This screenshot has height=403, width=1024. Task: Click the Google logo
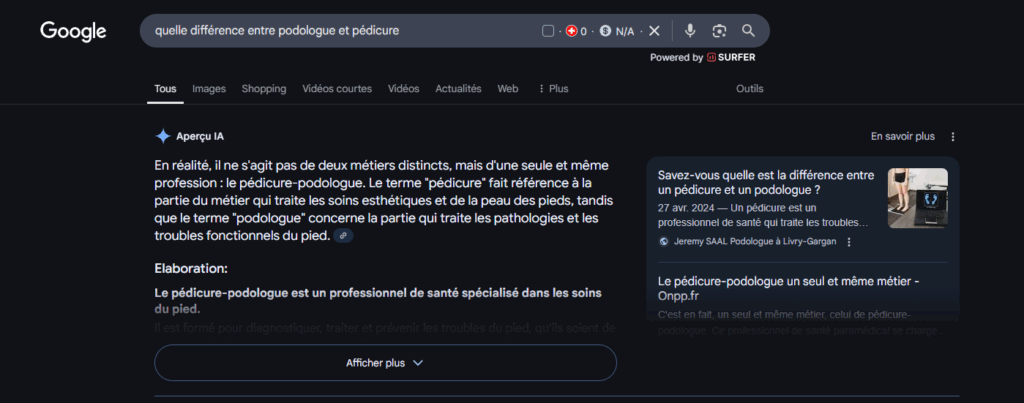pyautogui.click(x=73, y=31)
